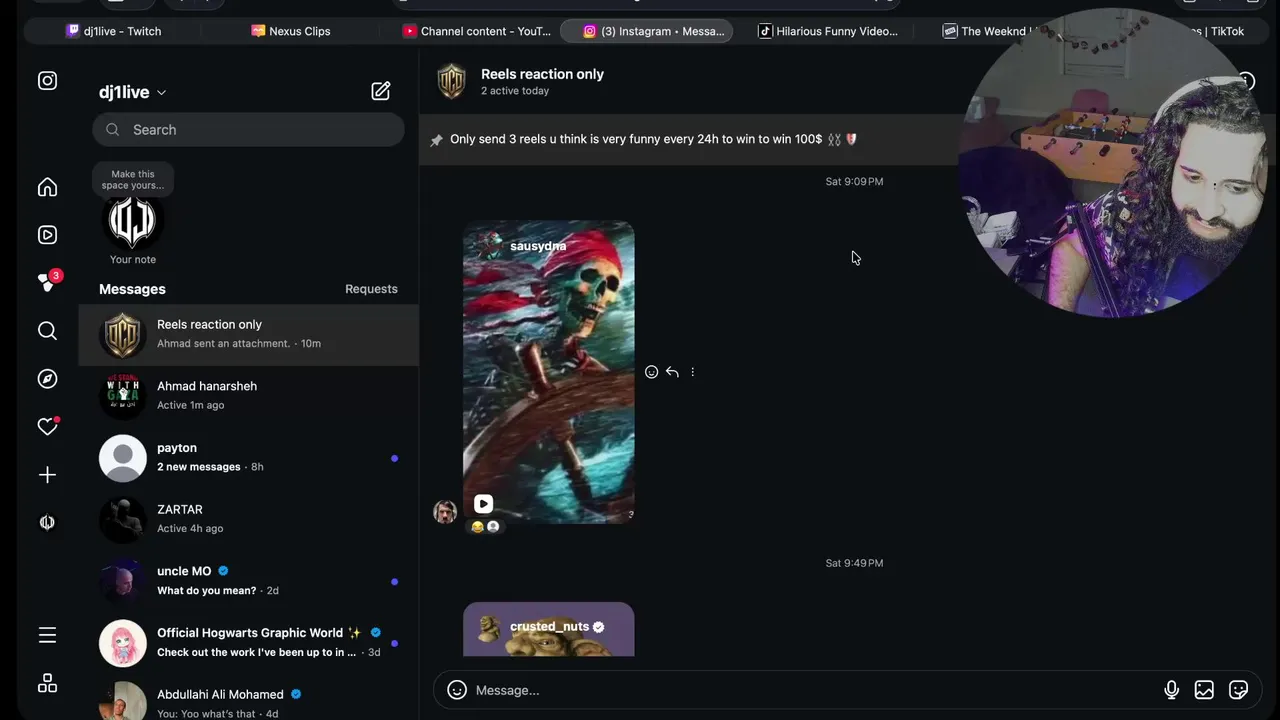Open Reels reaction only group avatar in header

[452, 81]
